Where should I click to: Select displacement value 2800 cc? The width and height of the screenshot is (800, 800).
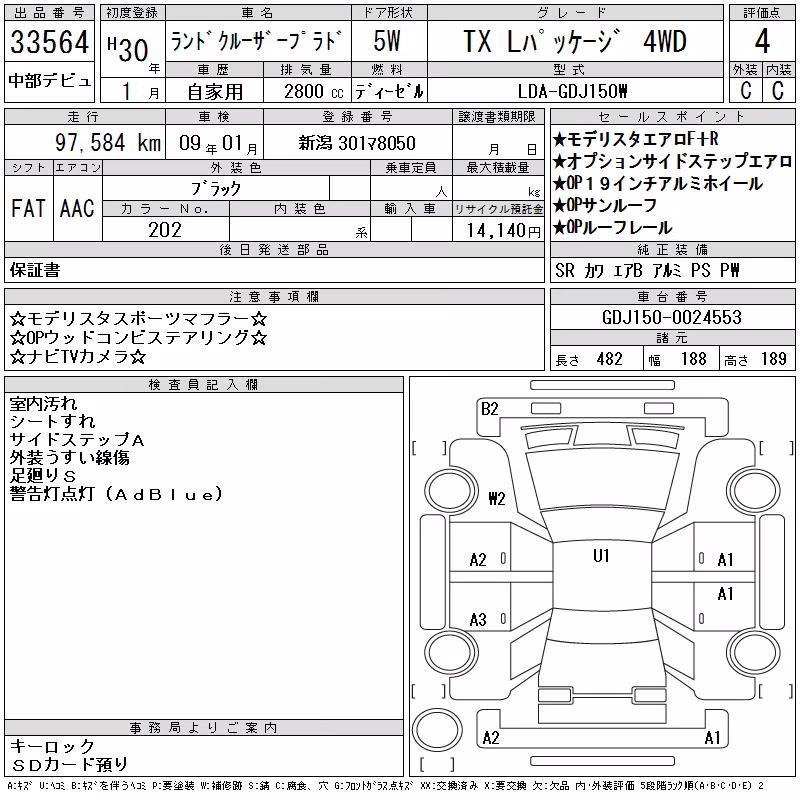[313, 91]
